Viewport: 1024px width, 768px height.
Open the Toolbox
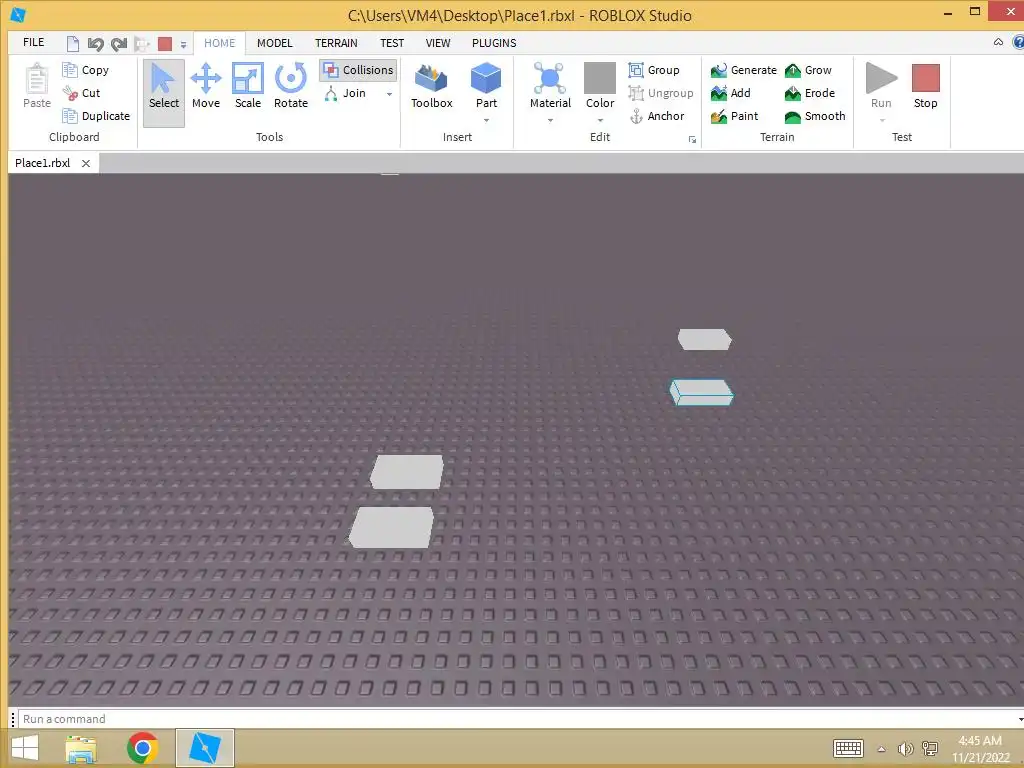(432, 86)
